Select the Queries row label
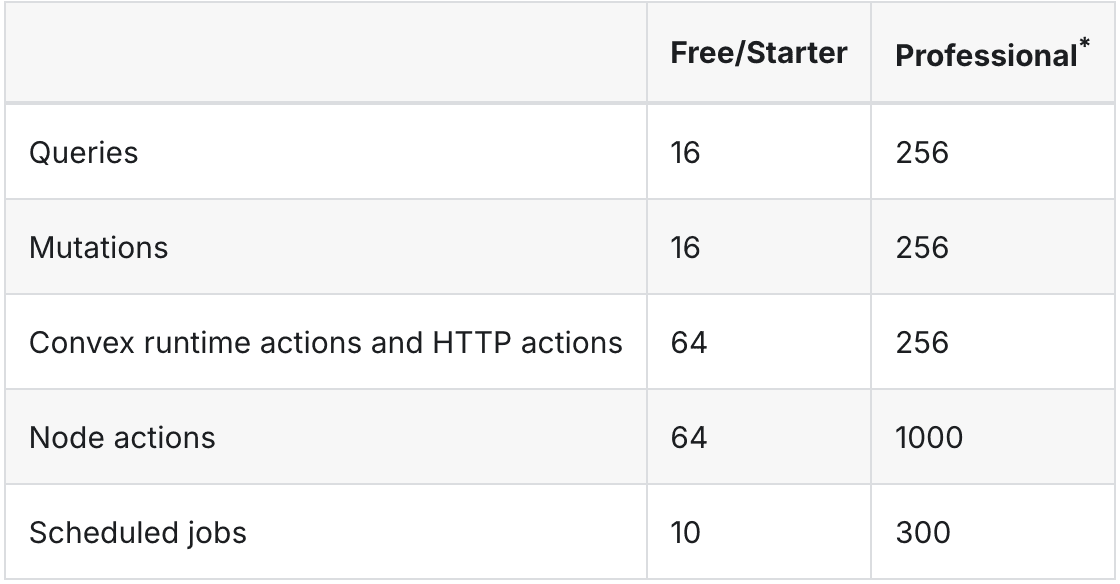 coord(83,153)
